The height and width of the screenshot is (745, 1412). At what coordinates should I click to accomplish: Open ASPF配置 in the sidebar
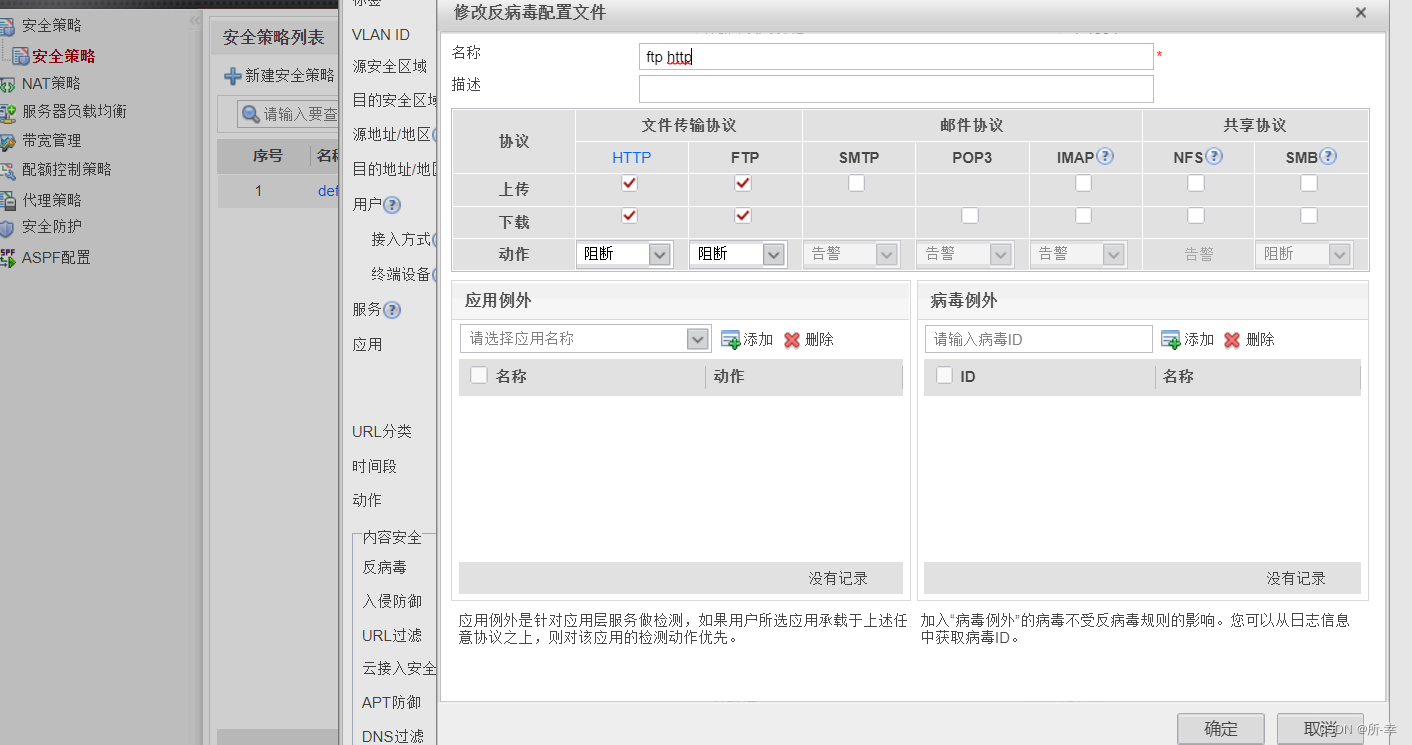56,258
